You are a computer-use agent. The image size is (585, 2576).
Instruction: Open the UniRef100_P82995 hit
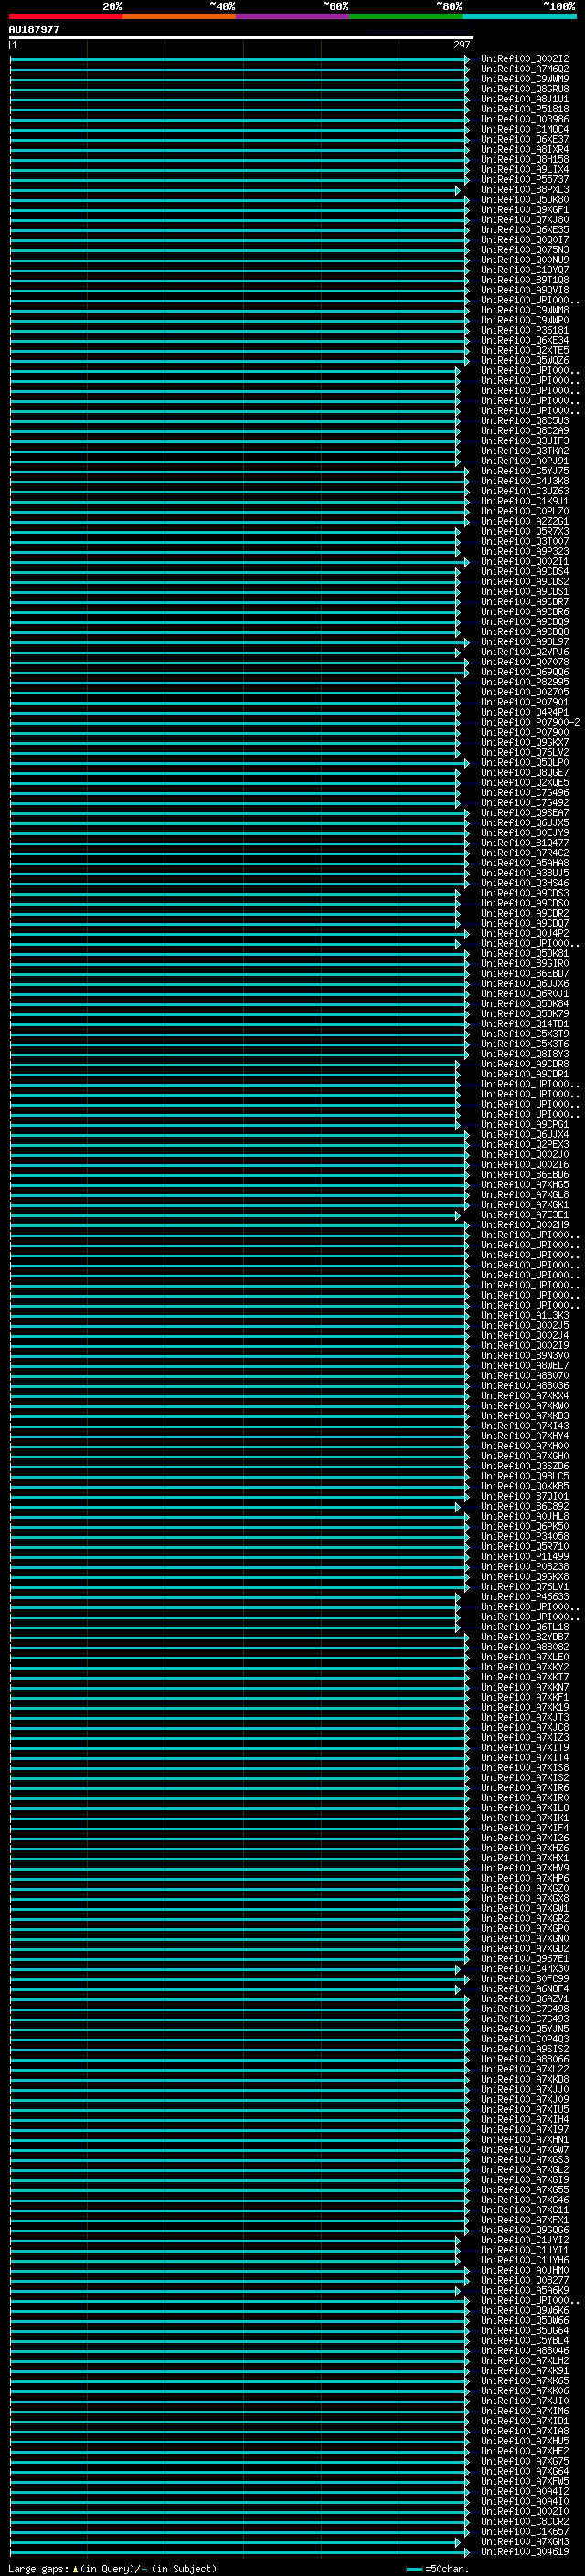(x=524, y=682)
